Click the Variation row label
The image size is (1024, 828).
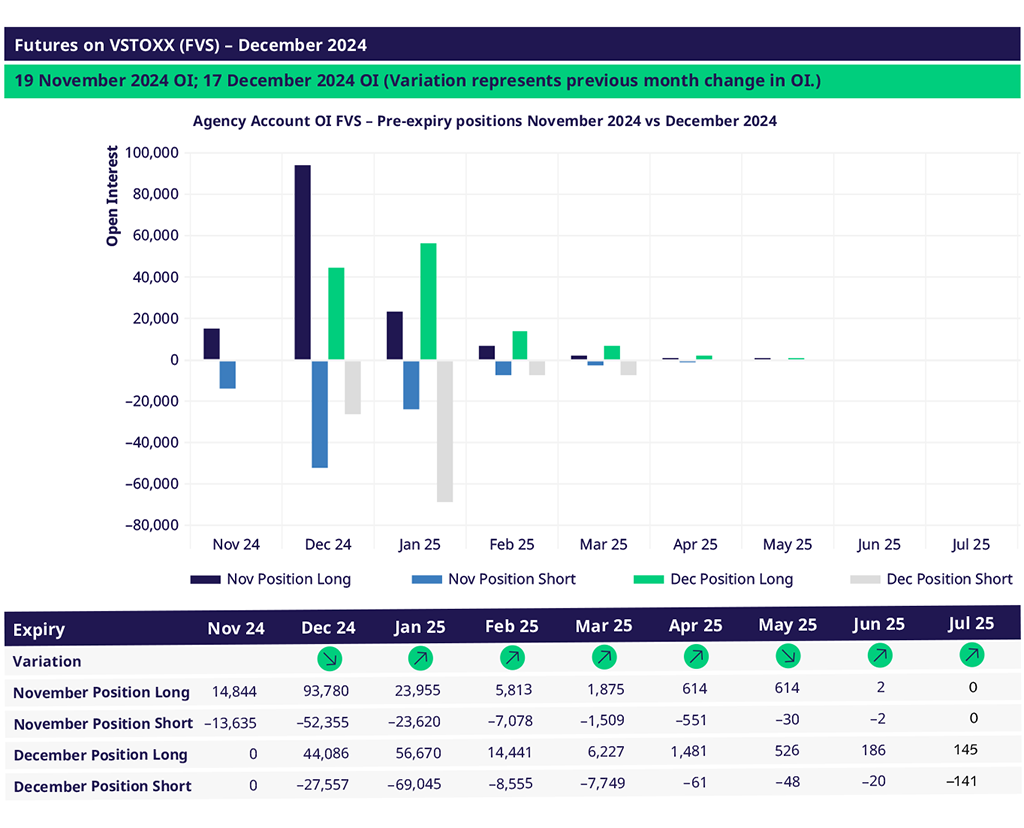pyautogui.click(x=47, y=661)
